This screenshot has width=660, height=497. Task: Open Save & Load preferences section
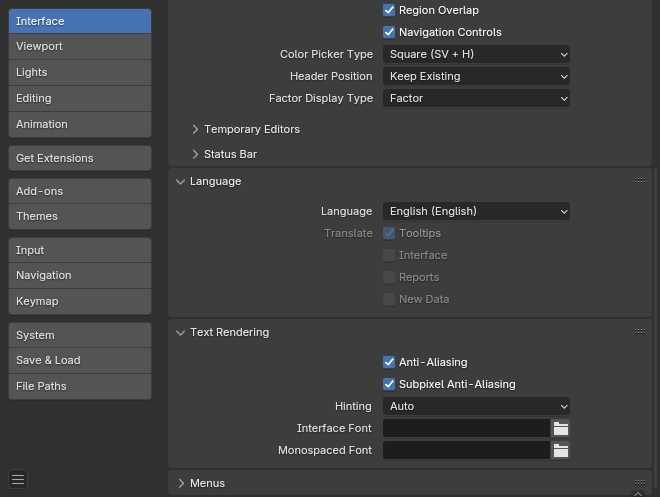click(x=80, y=360)
